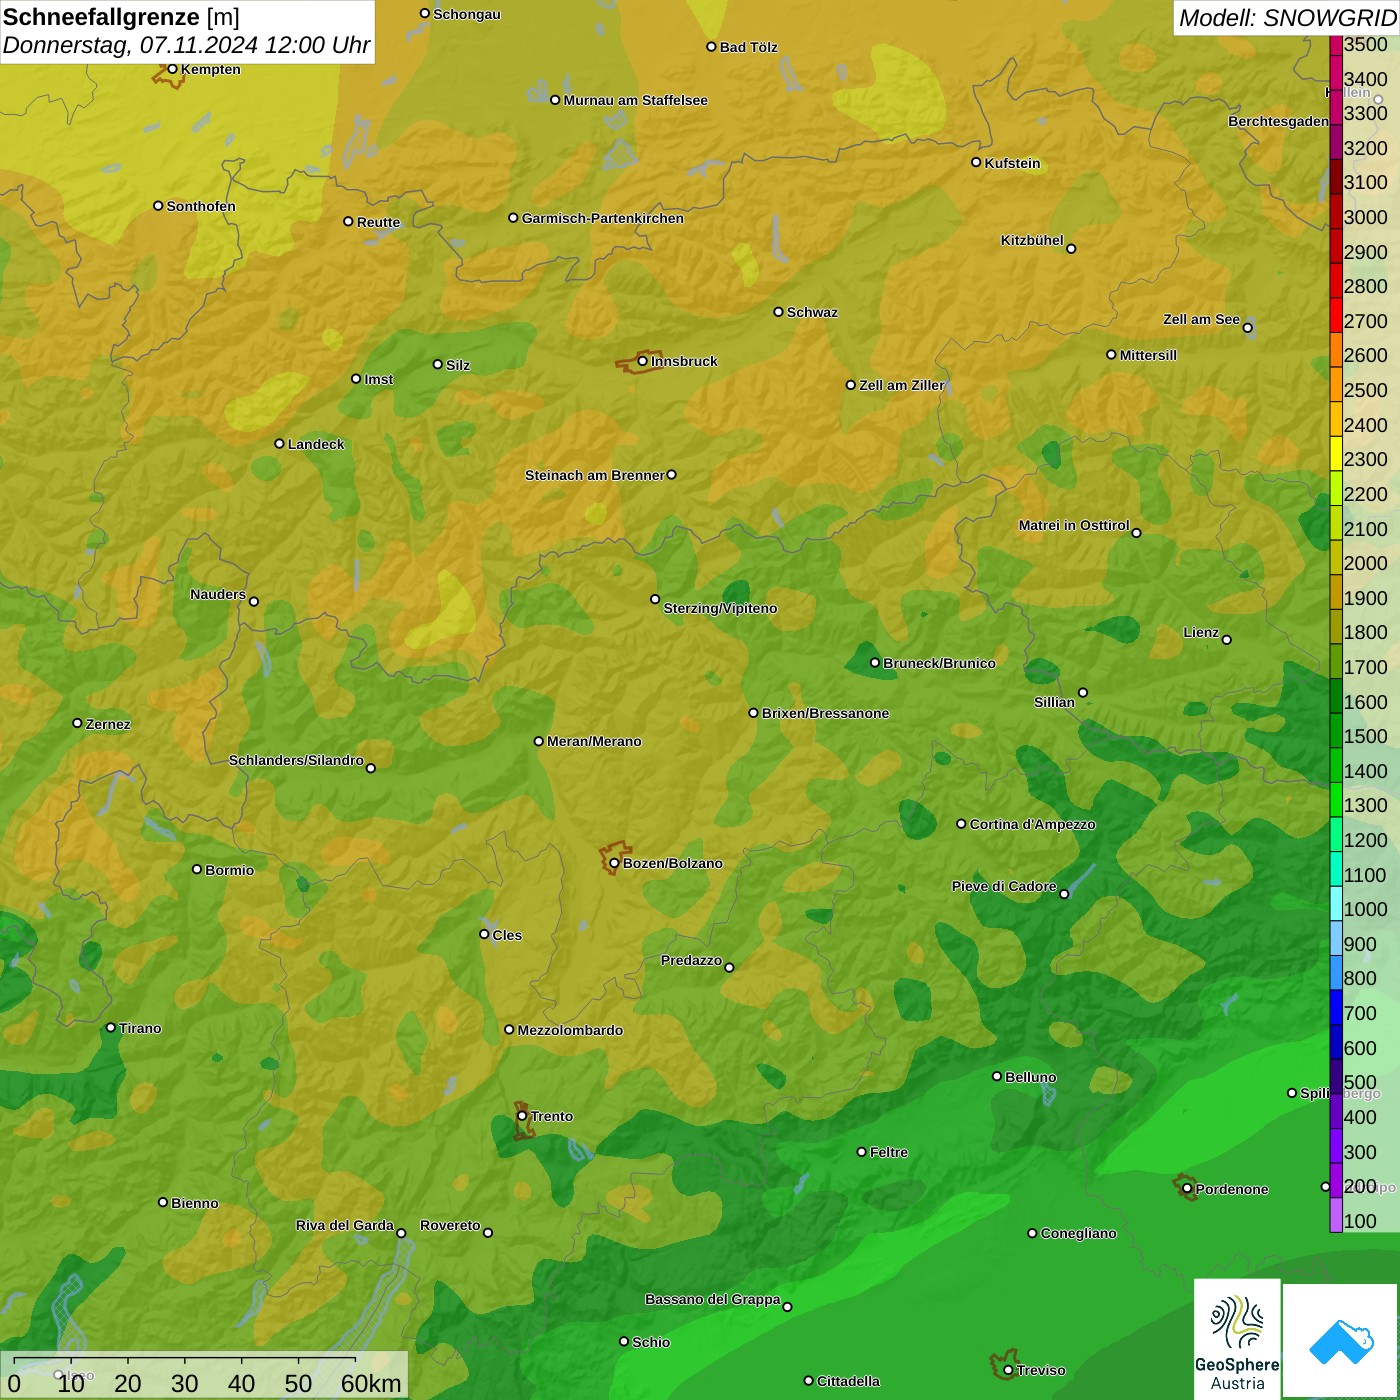The image size is (1400, 1400).
Task: Click the Bienno city marker dot
Action: pyautogui.click(x=163, y=1202)
